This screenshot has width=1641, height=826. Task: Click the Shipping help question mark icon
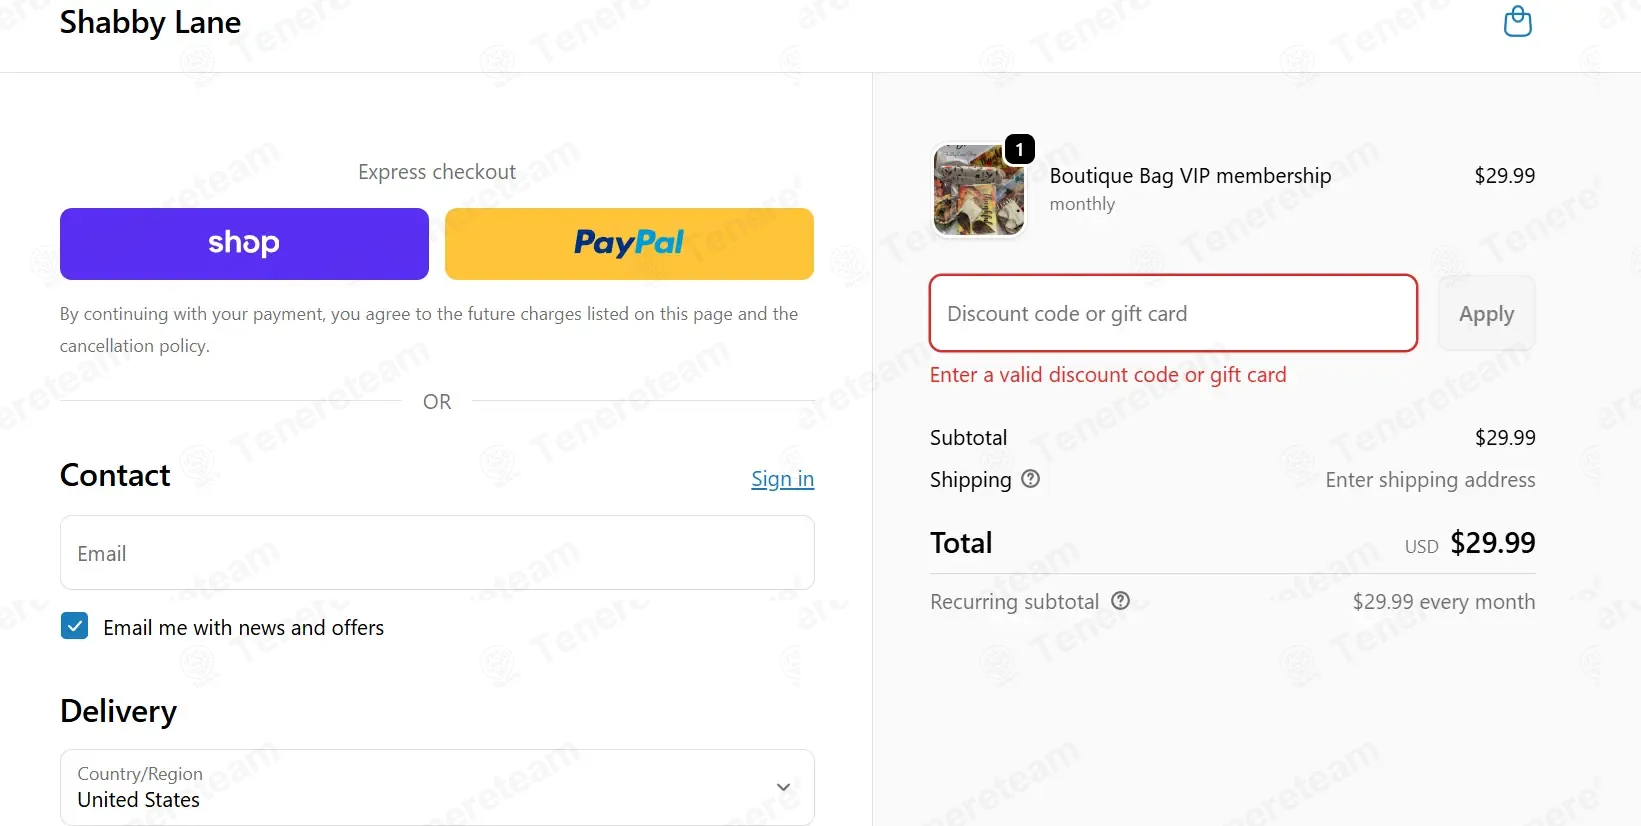click(1030, 479)
